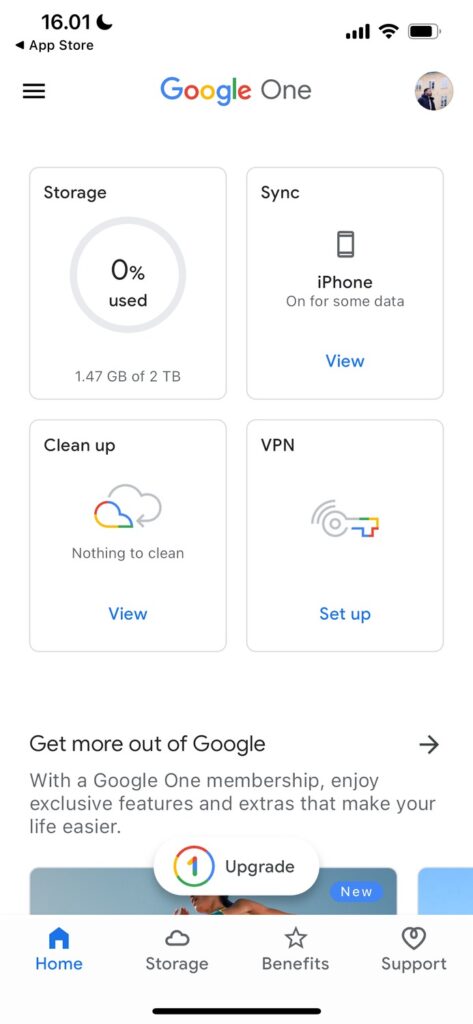The height and width of the screenshot is (1024, 473).
Task: Tap the profile avatar picture
Action: pyautogui.click(x=434, y=91)
